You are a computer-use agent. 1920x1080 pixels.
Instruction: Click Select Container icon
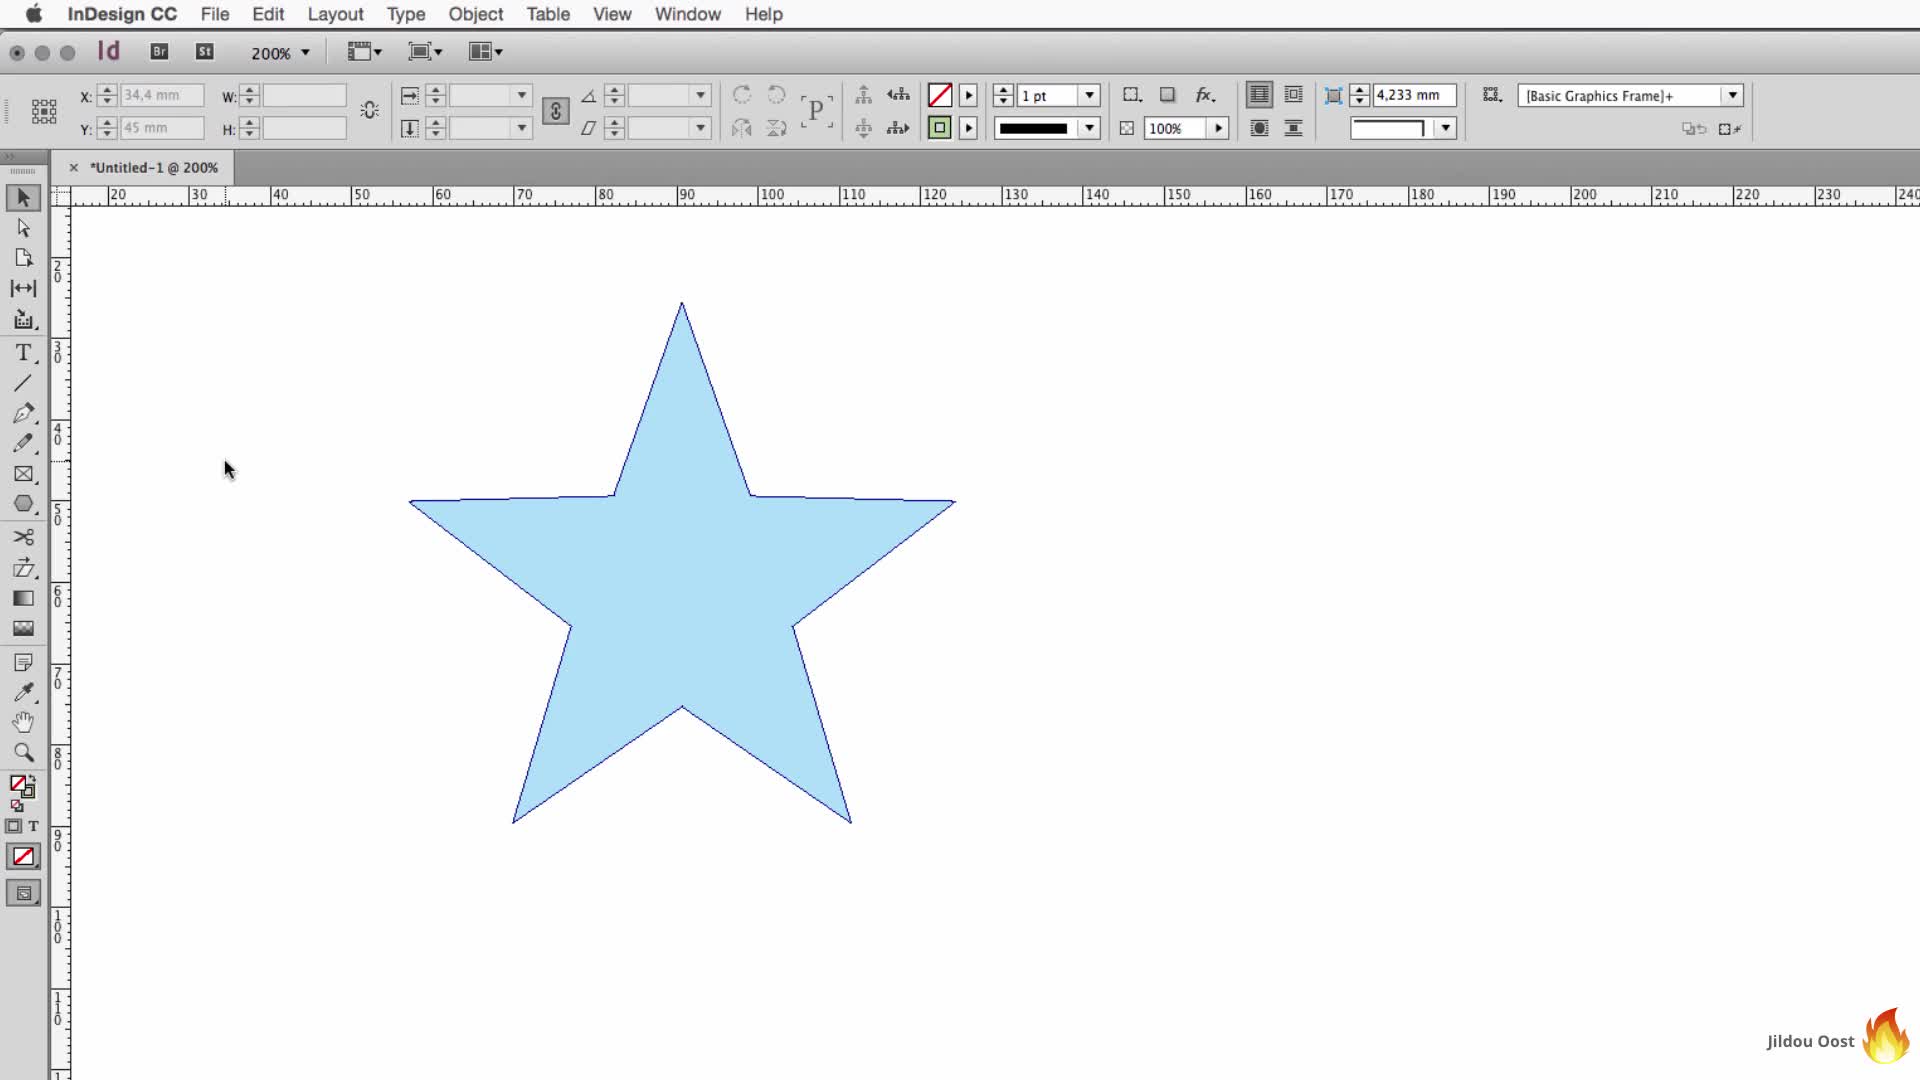pos(863,95)
